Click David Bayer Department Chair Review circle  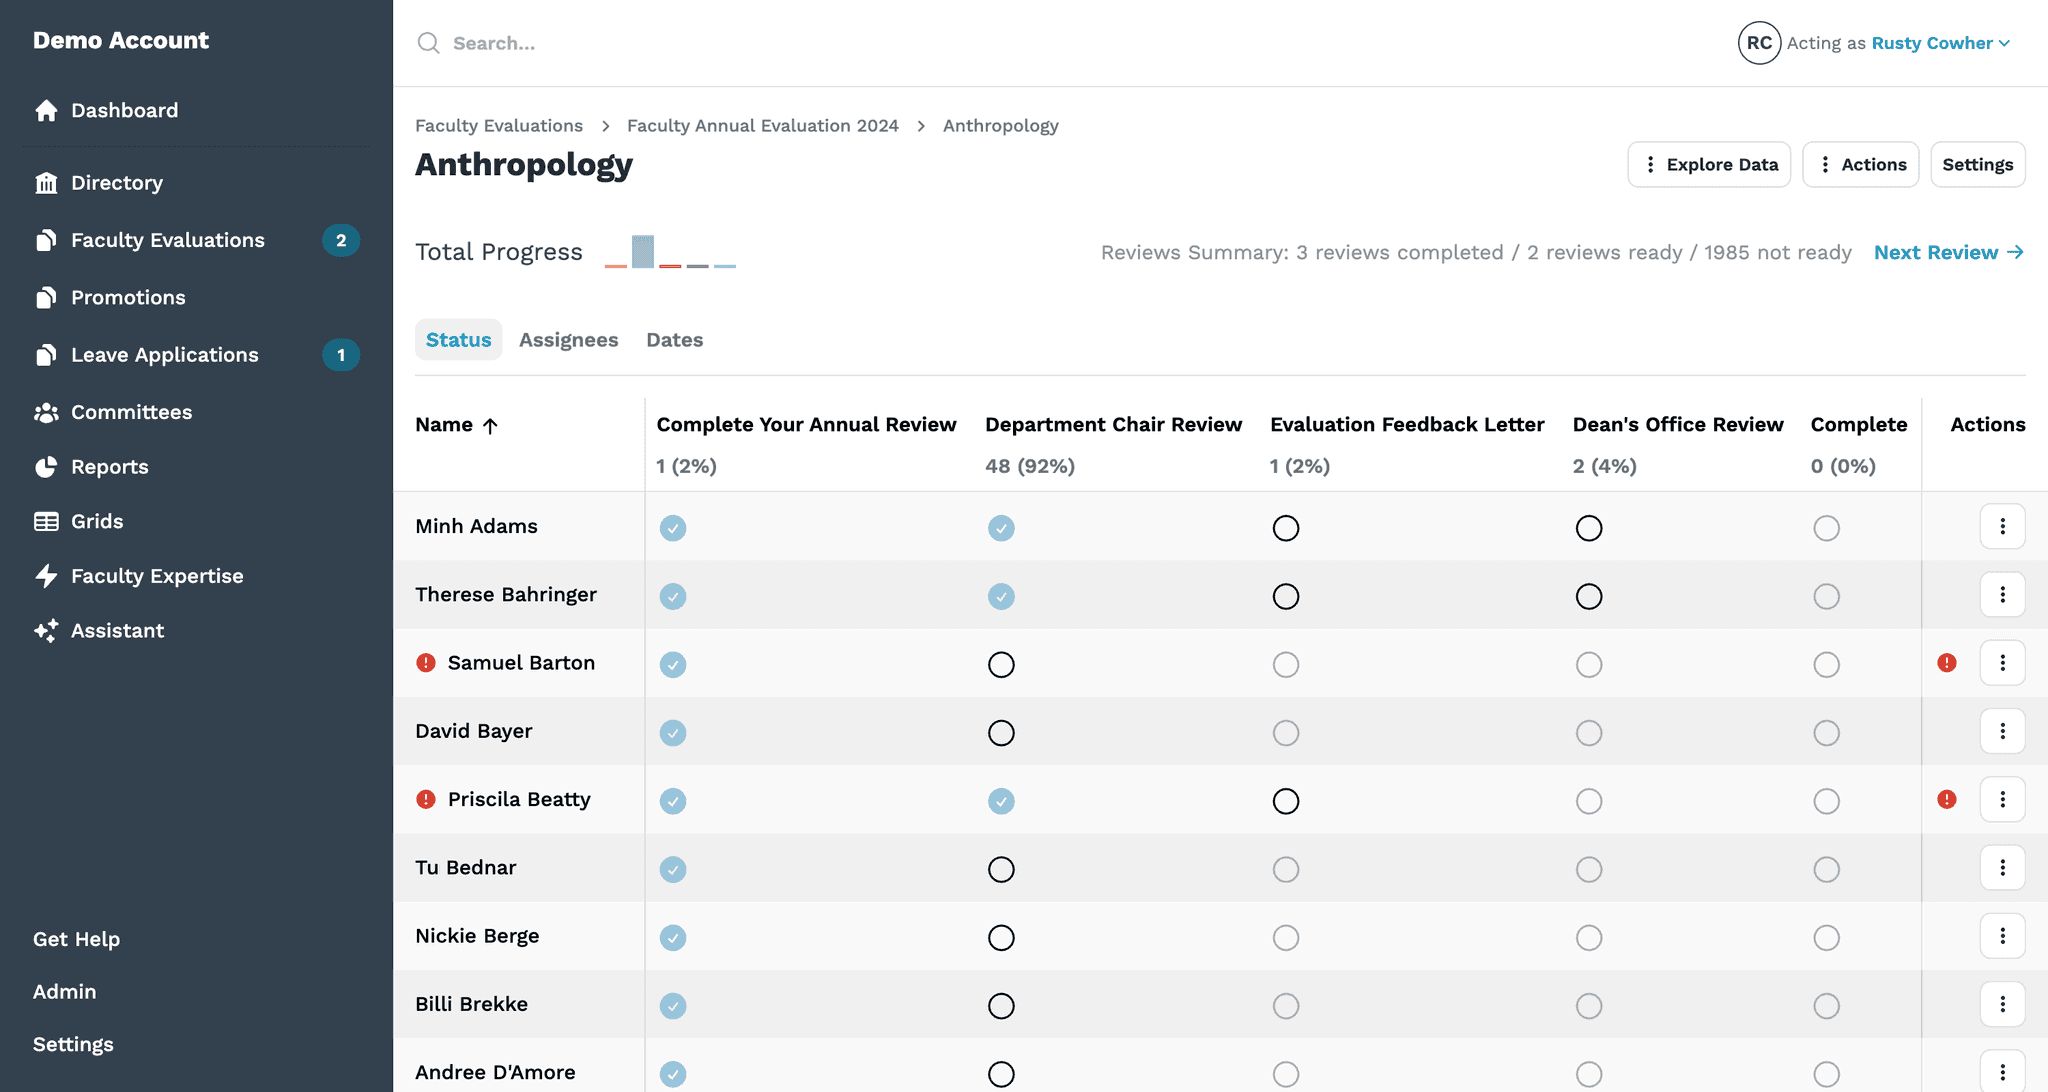click(x=1001, y=733)
